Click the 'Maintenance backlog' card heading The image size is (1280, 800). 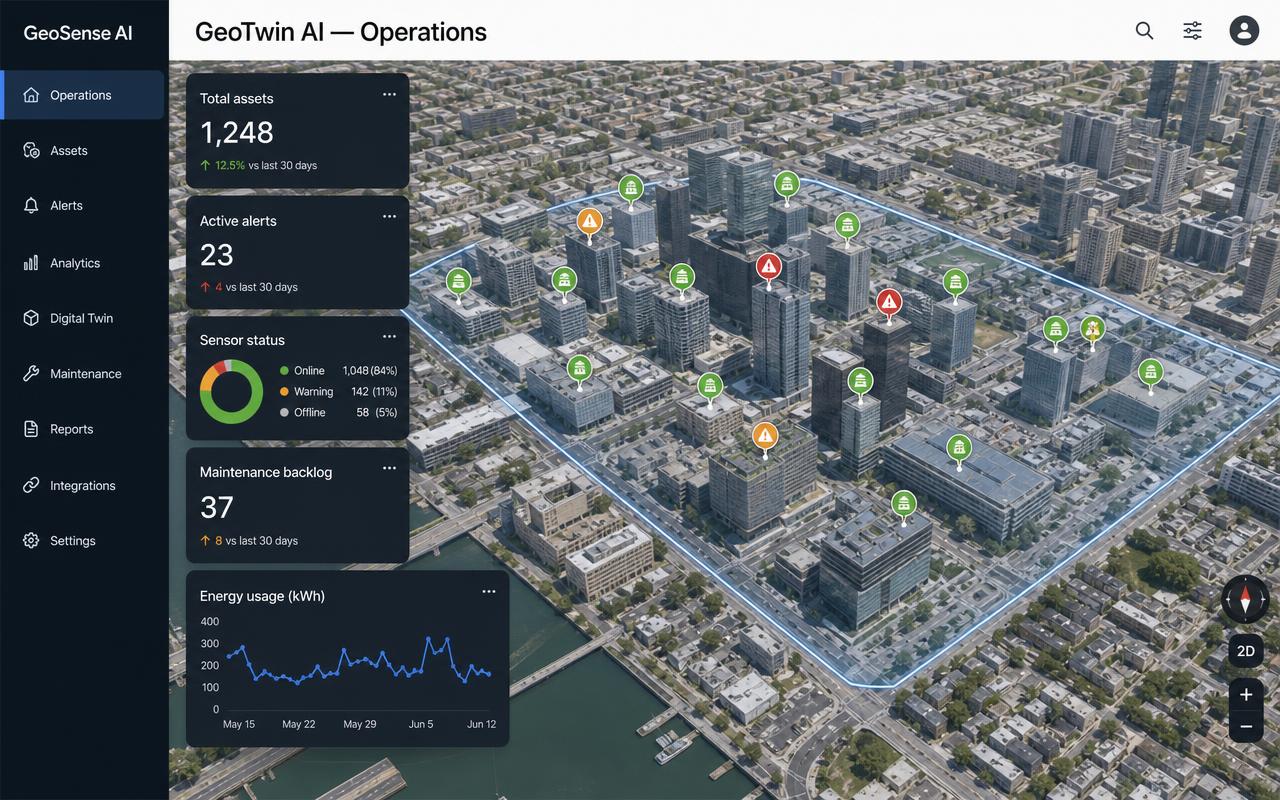coord(266,472)
